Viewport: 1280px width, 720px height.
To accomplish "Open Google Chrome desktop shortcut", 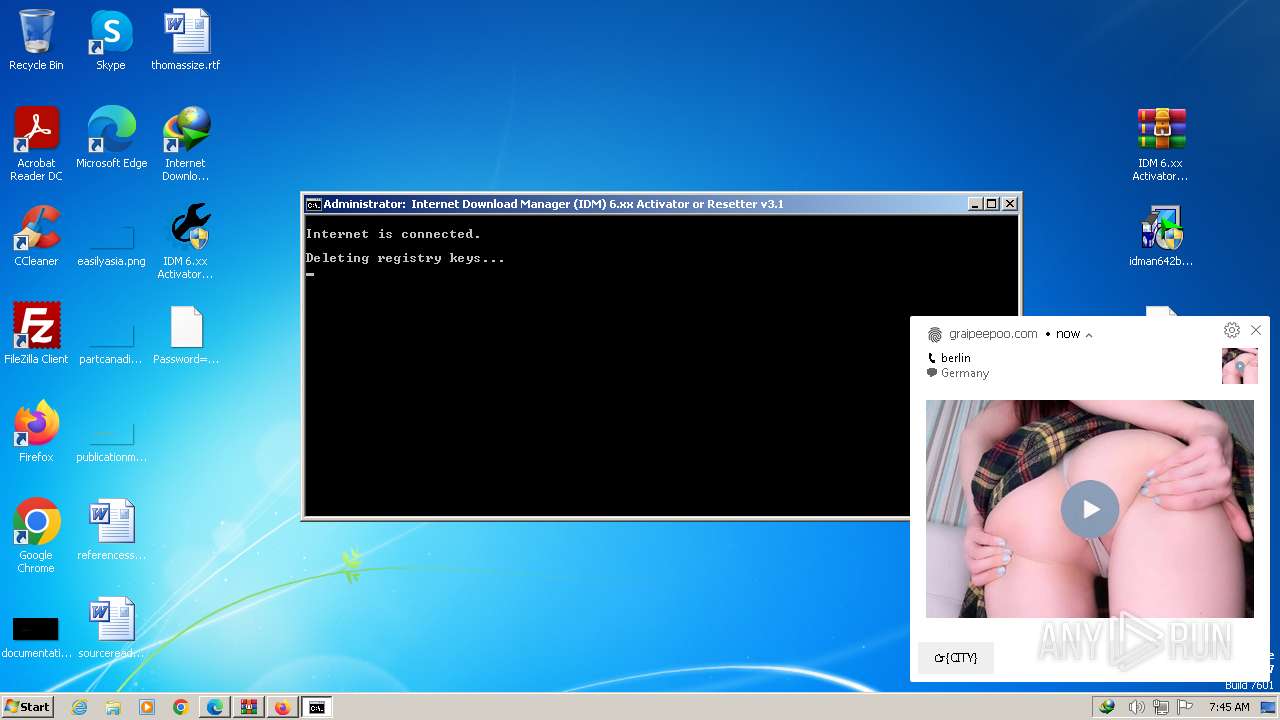I will click(x=36, y=536).
